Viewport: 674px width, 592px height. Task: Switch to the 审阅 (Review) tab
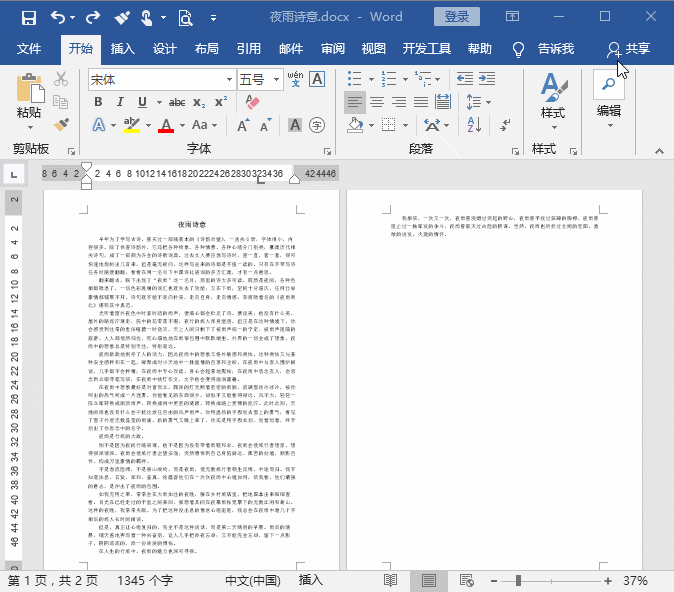click(333, 49)
